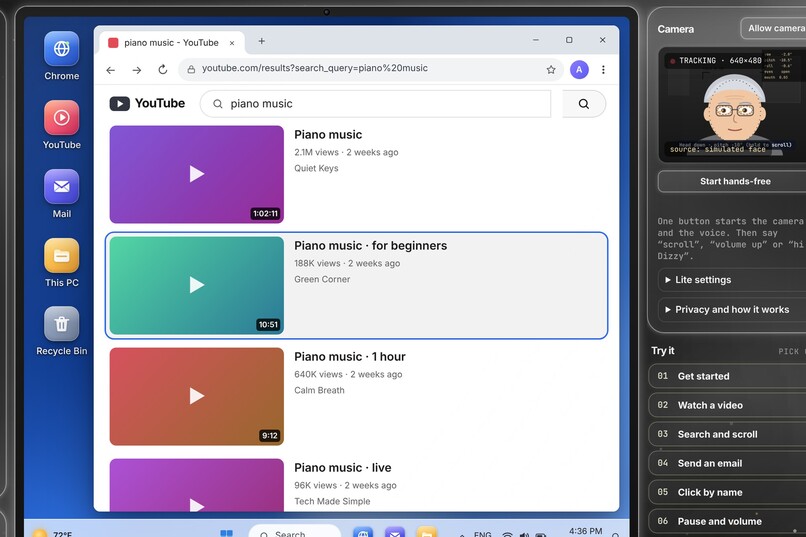Open the This PC desktop icon

[62, 263]
